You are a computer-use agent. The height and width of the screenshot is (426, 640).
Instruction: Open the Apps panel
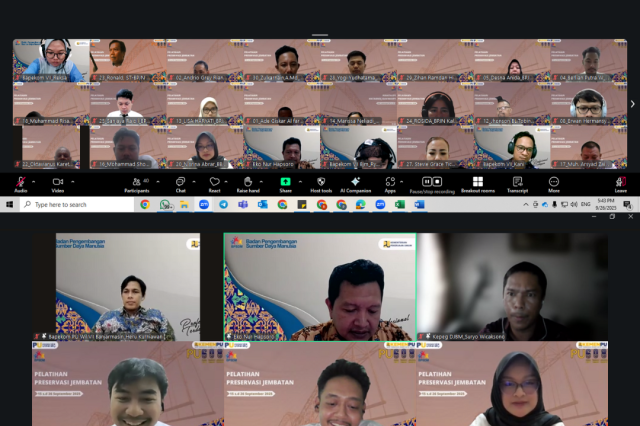click(391, 182)
